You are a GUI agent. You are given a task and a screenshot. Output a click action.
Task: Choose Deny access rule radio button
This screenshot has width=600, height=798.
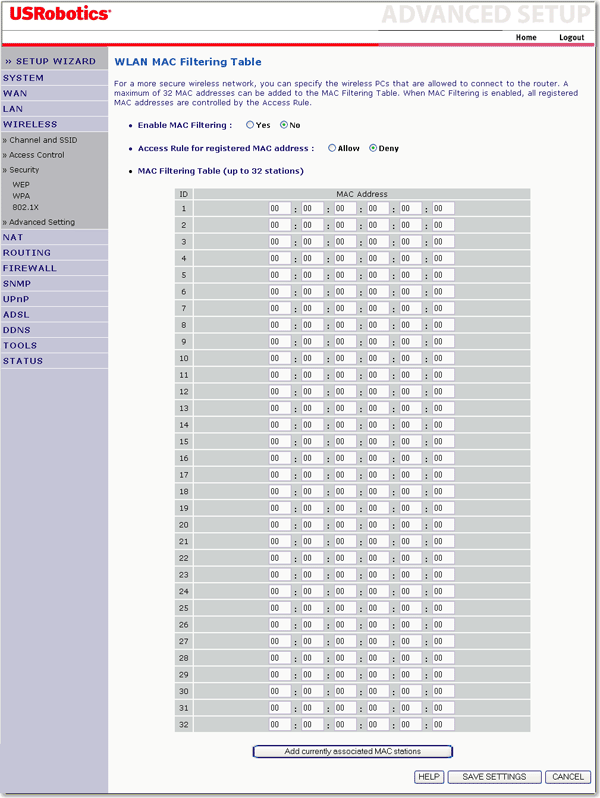(x=373, y=148)
